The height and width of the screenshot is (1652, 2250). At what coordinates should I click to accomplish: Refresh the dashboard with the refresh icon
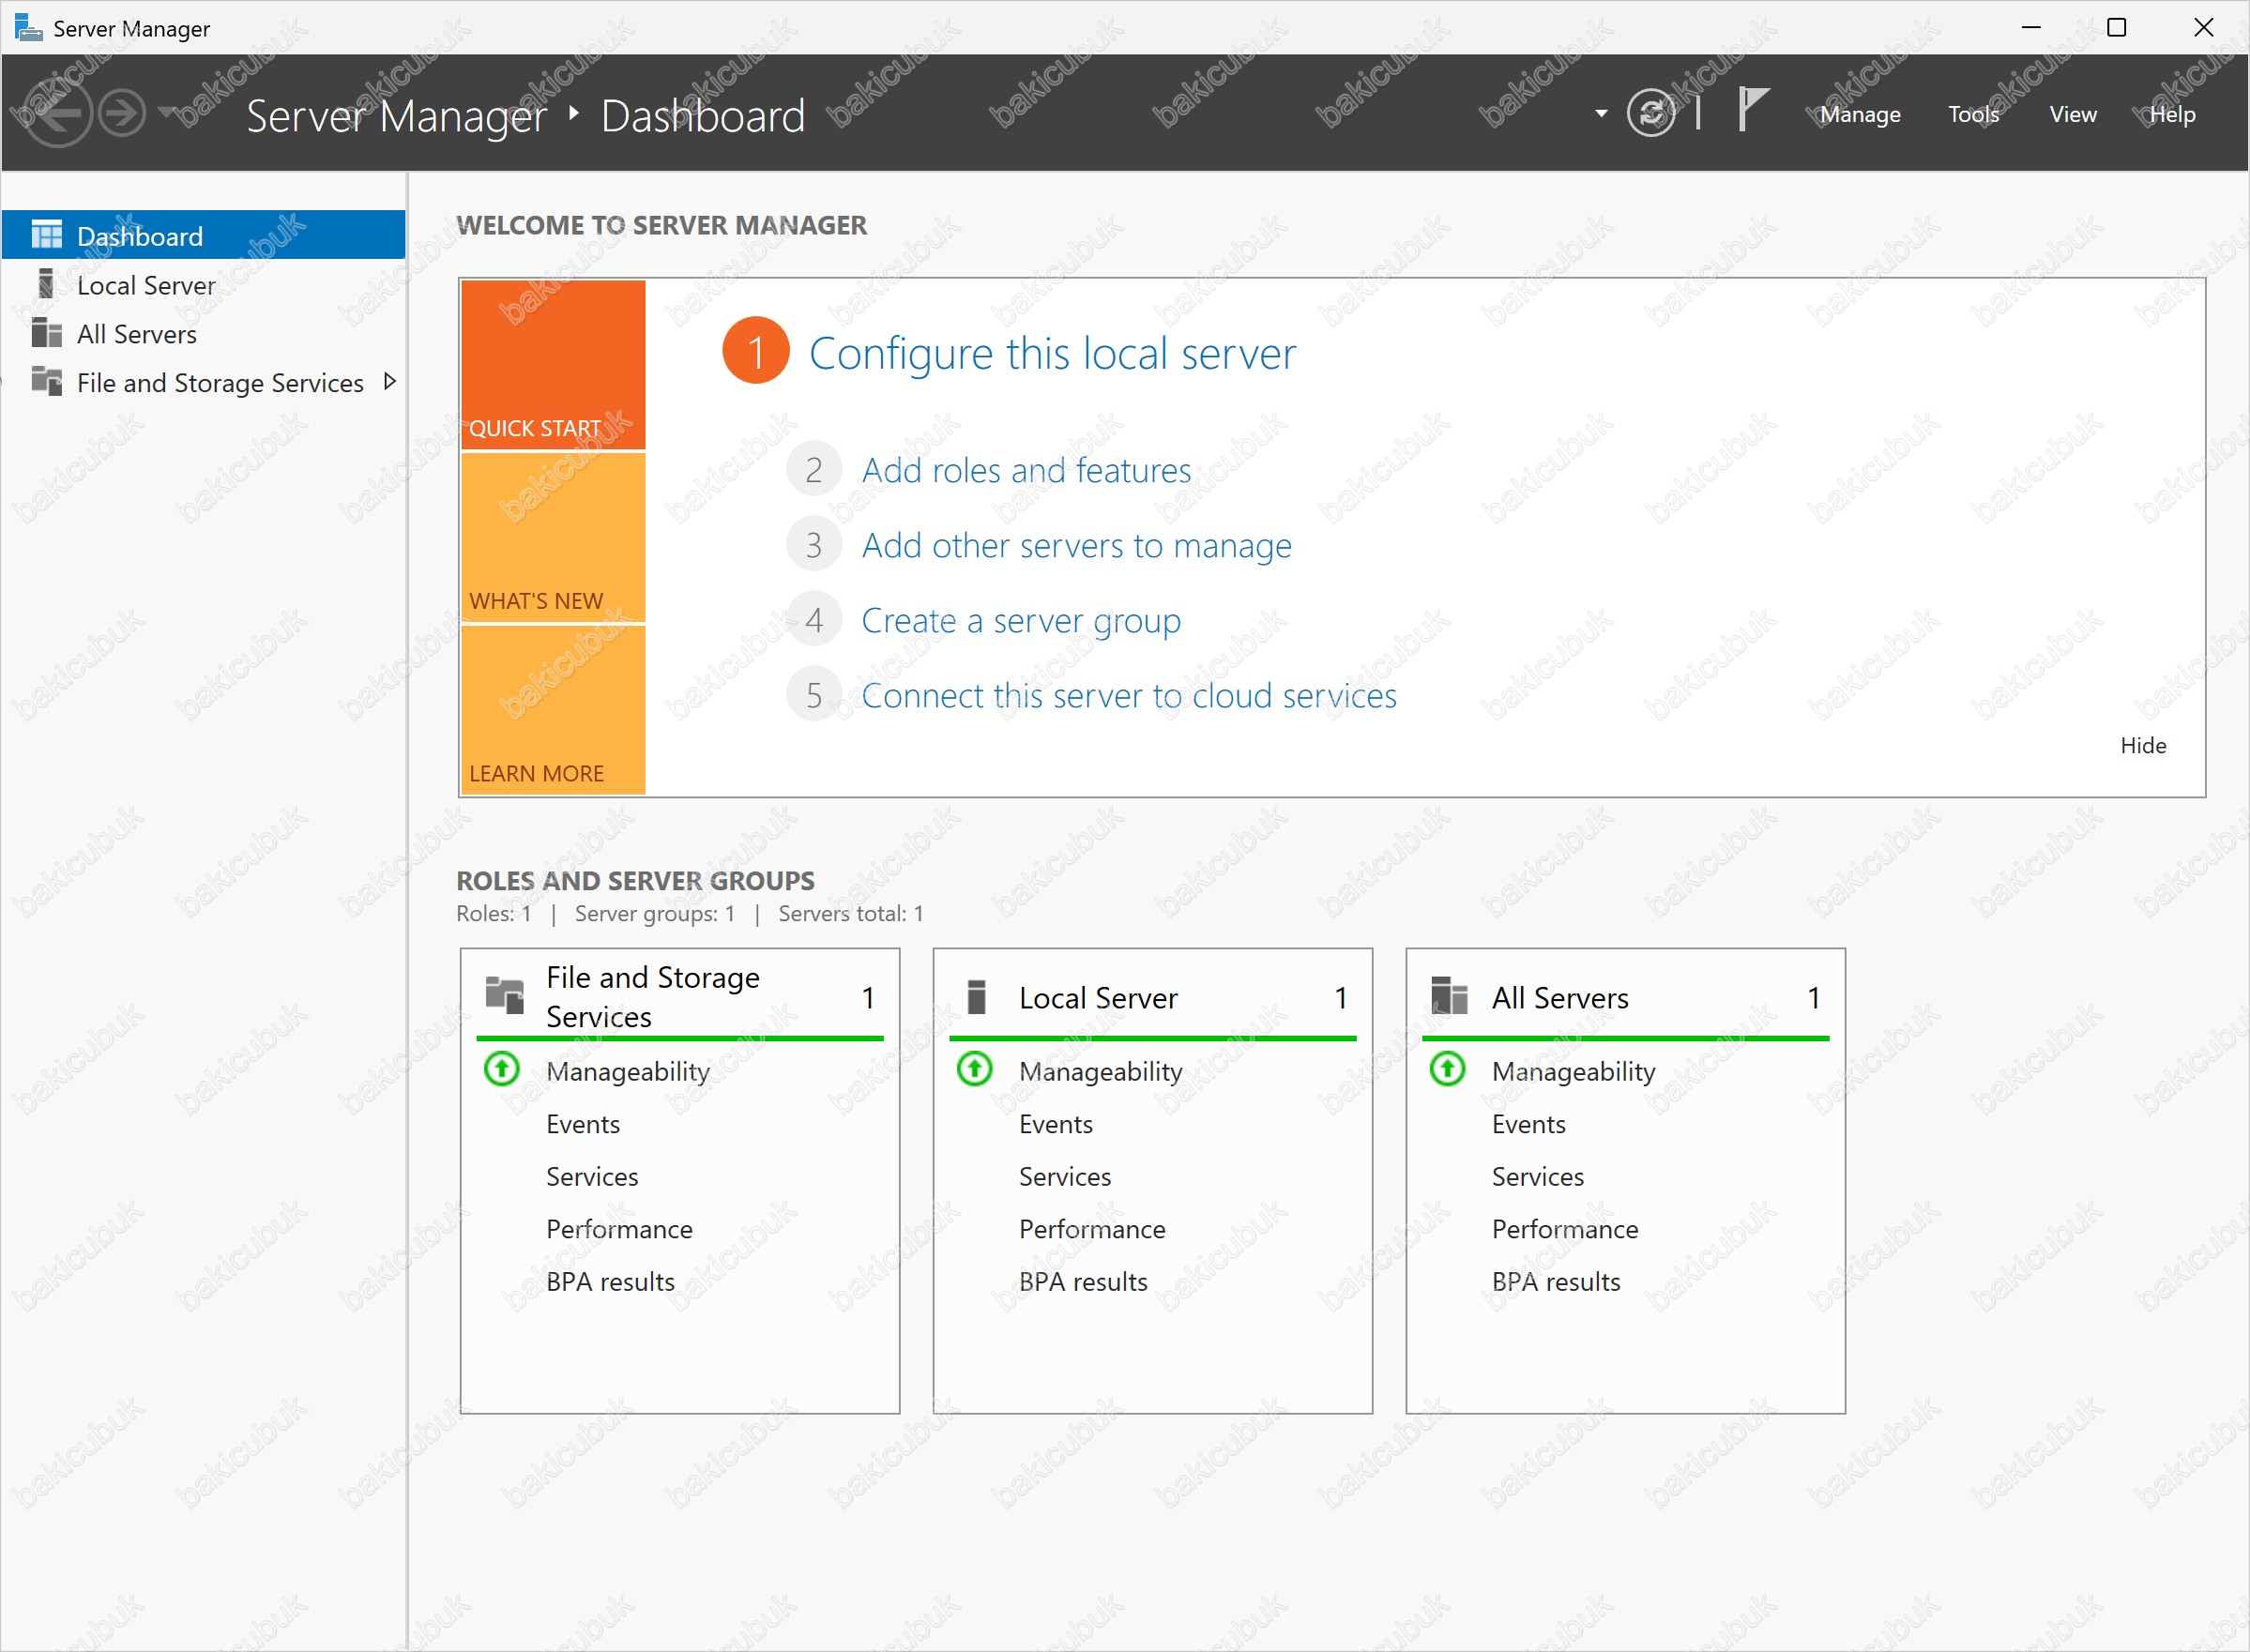click(x=1651, y=113)
